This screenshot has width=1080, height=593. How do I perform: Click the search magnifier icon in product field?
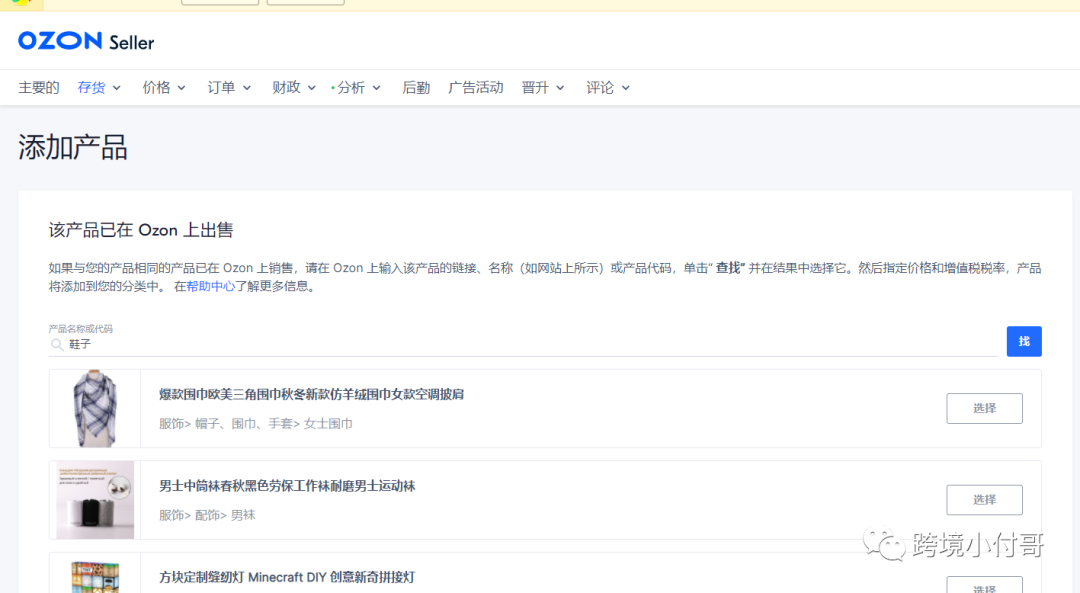[x=57, y=344]
